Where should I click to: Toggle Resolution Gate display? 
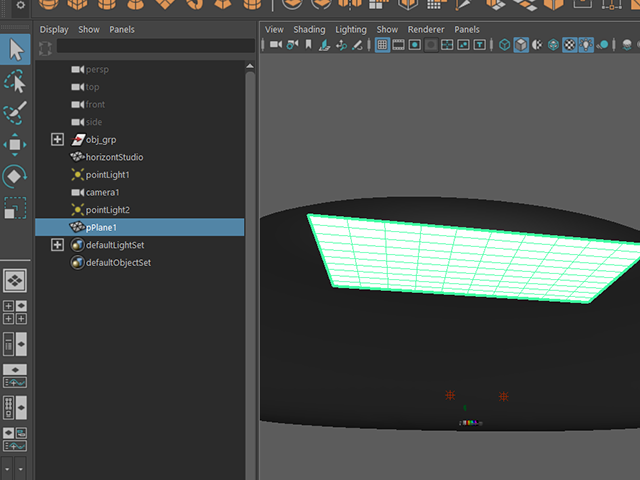tap(415, 44)
